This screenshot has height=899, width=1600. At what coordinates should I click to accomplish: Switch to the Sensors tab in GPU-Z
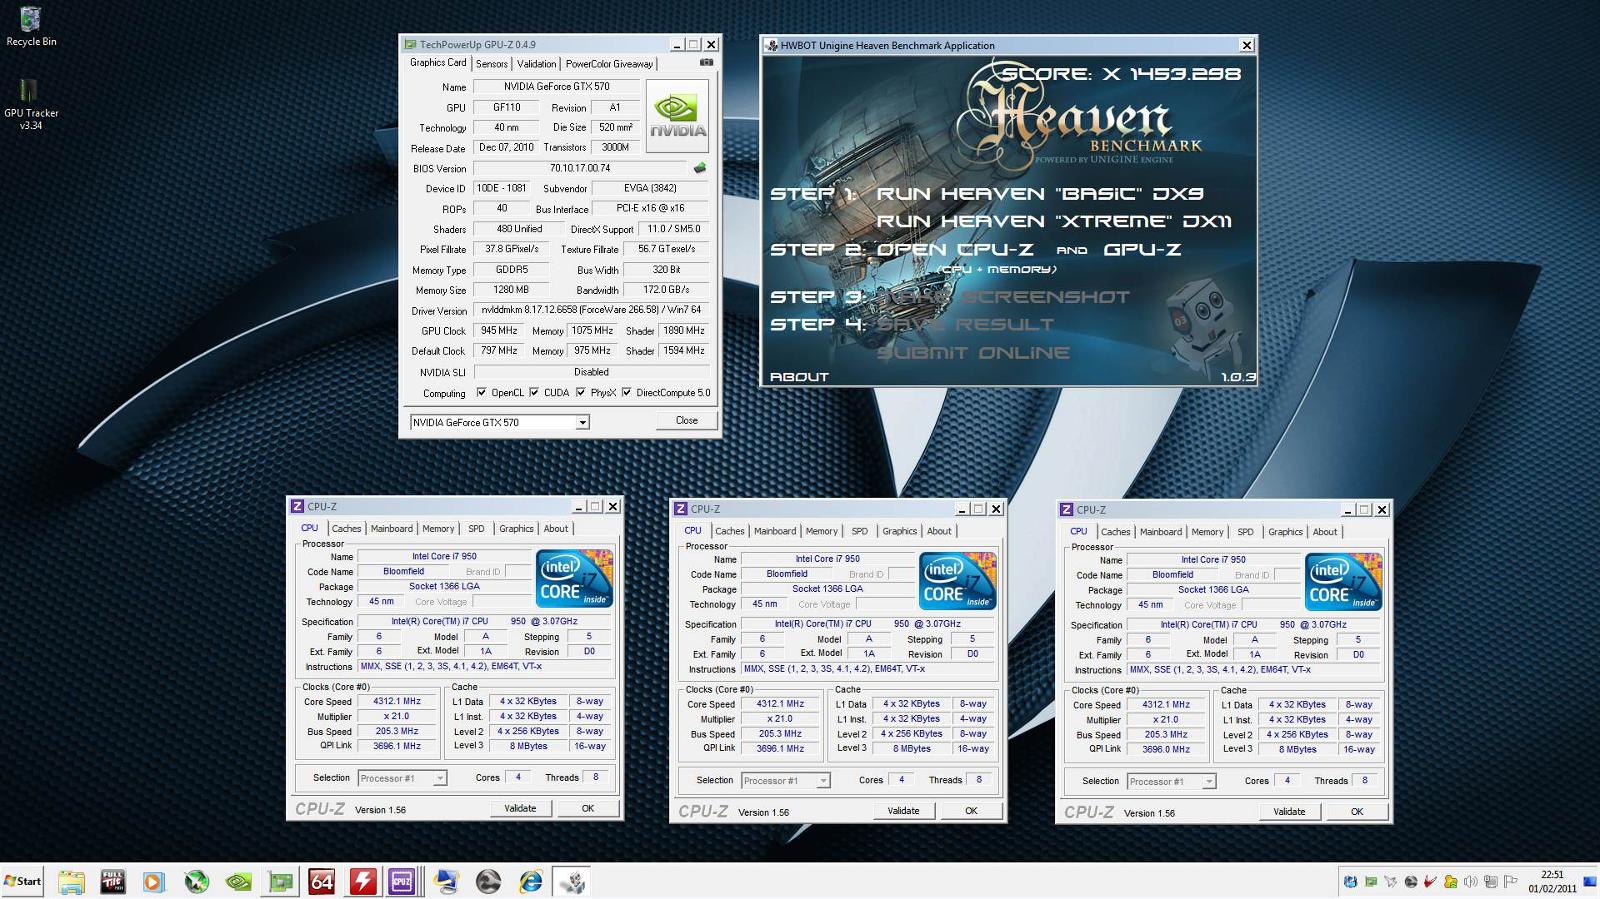[491, 63]
